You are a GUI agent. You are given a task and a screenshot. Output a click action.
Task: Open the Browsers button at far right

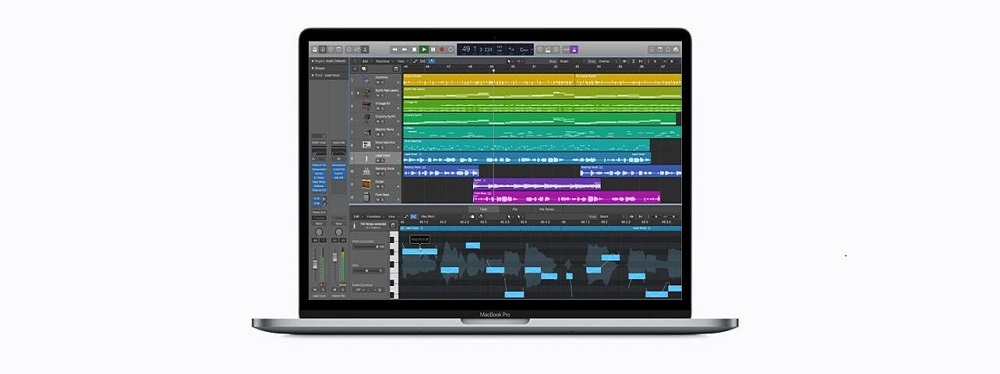[x=677, y=49]
